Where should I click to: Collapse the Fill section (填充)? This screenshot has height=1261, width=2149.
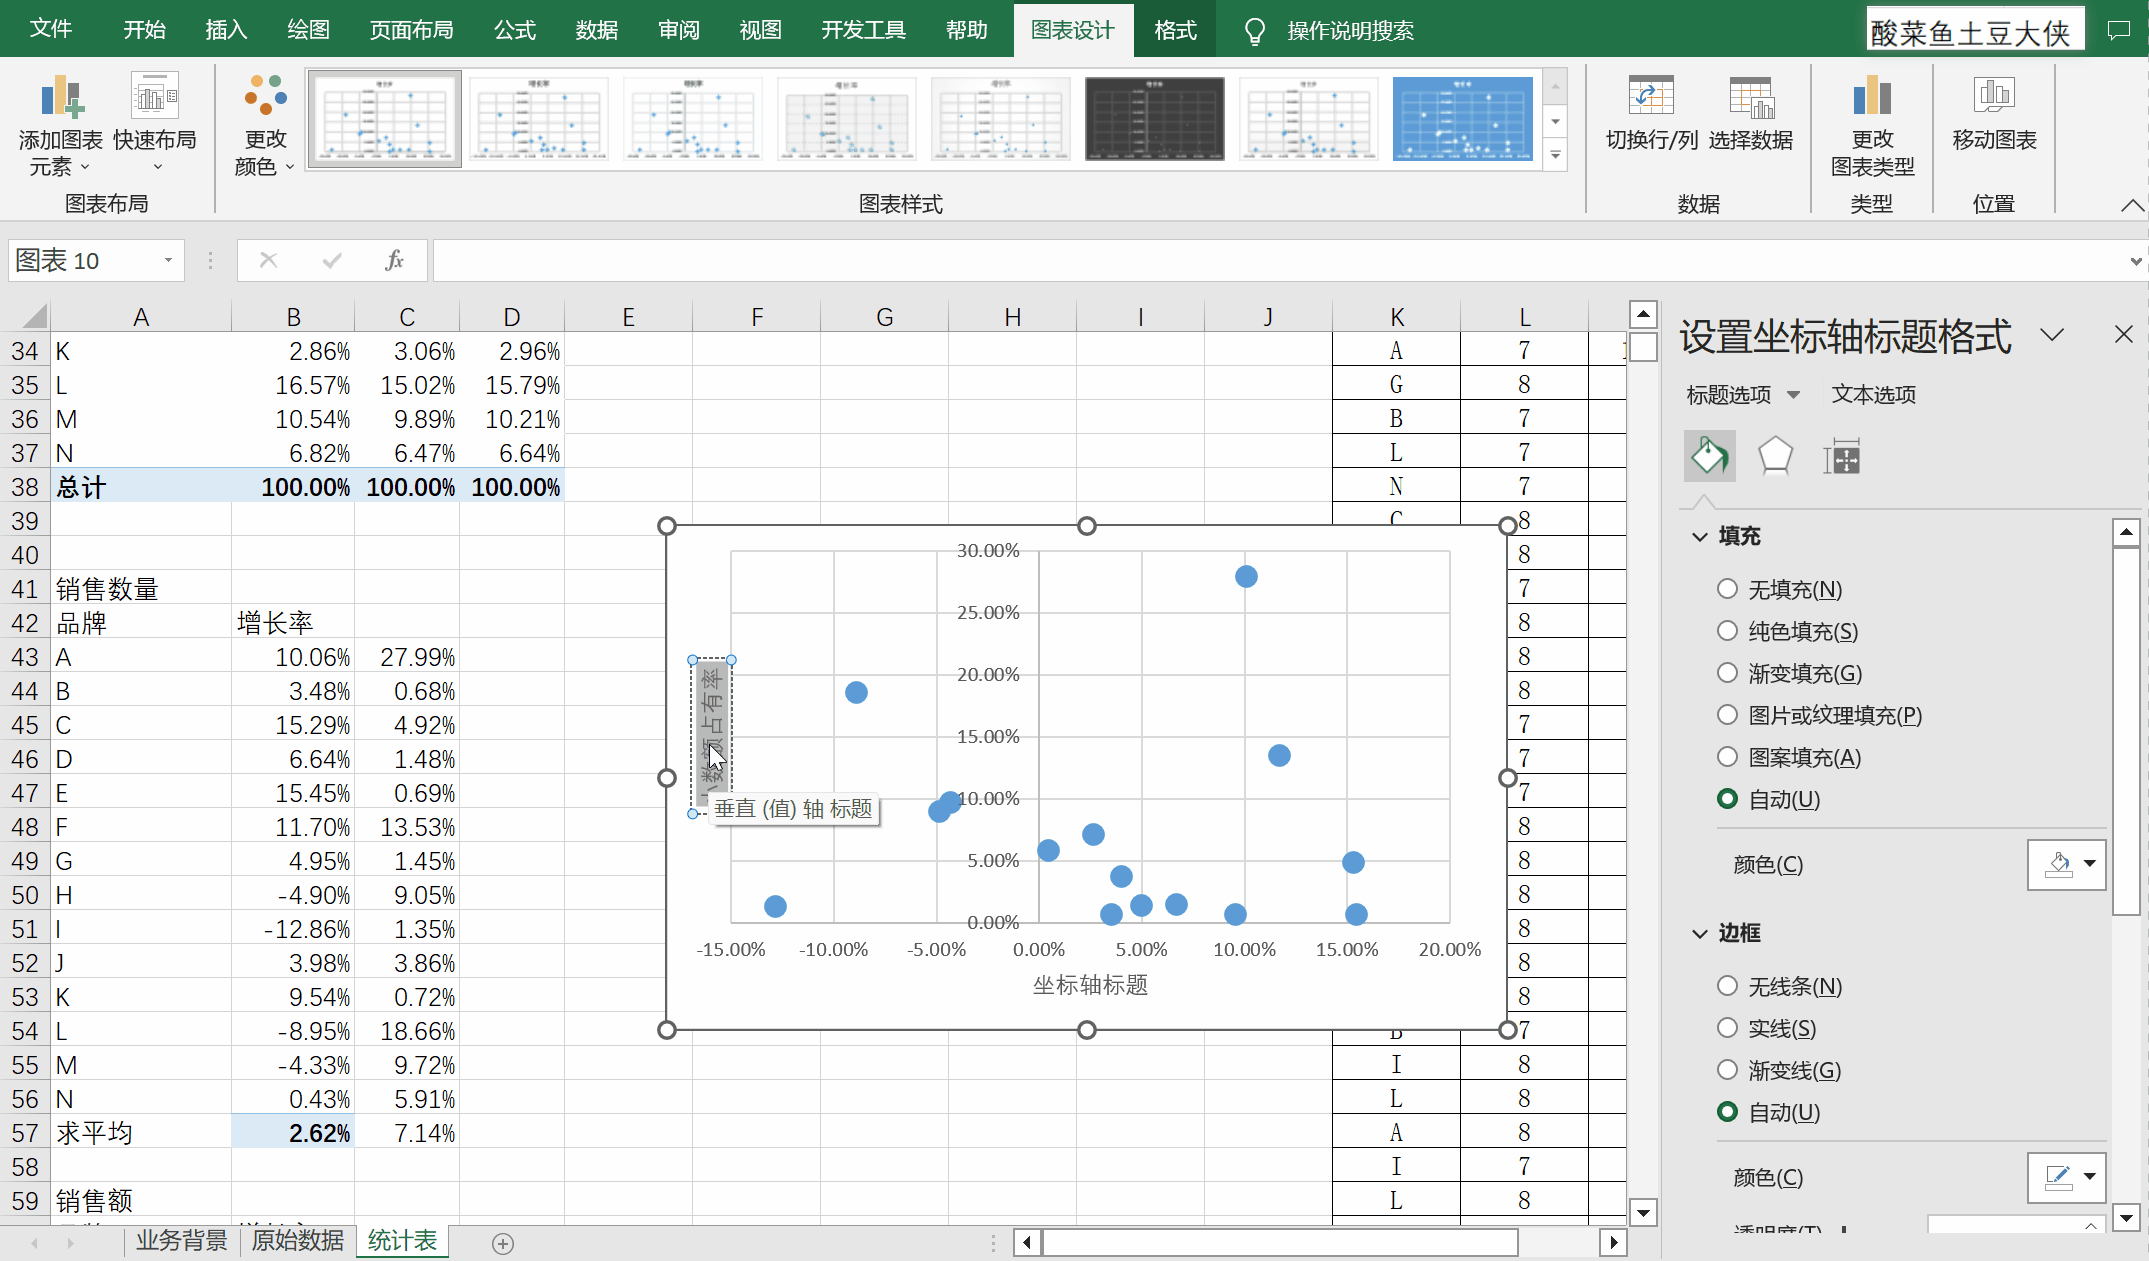coord(1700,537)
